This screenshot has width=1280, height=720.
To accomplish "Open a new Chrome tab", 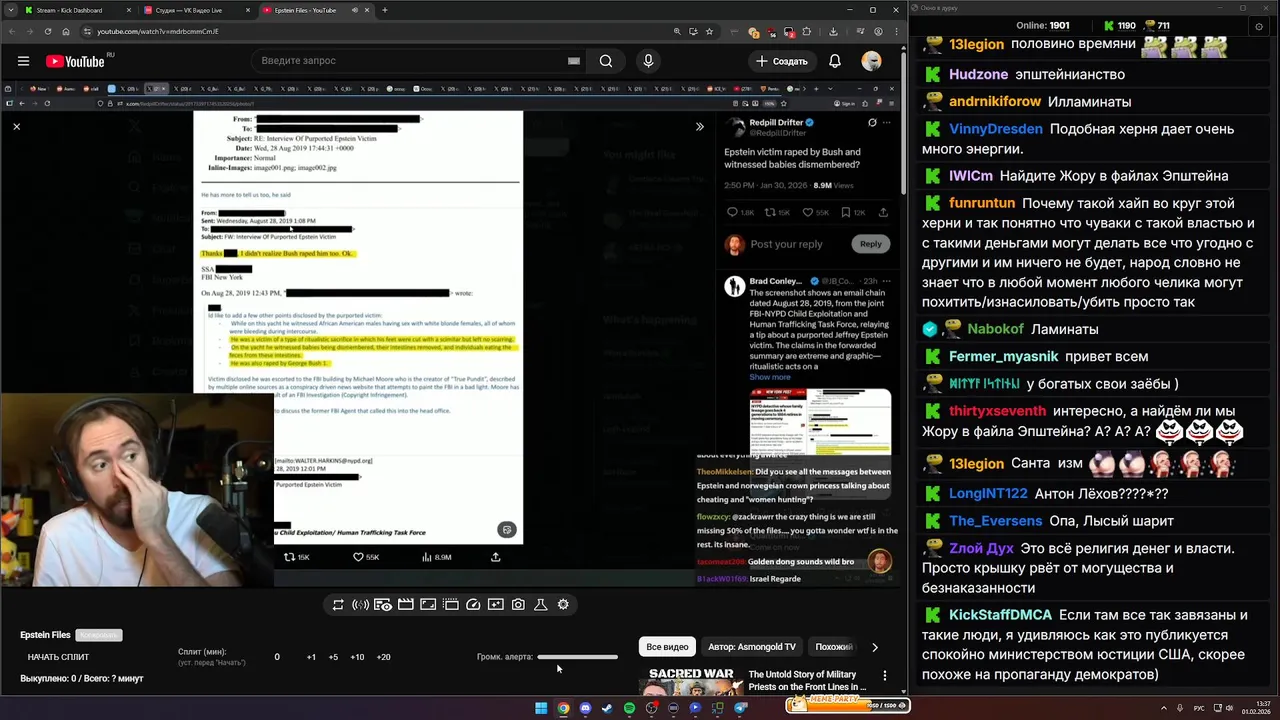I will click(x=384, y=10).
